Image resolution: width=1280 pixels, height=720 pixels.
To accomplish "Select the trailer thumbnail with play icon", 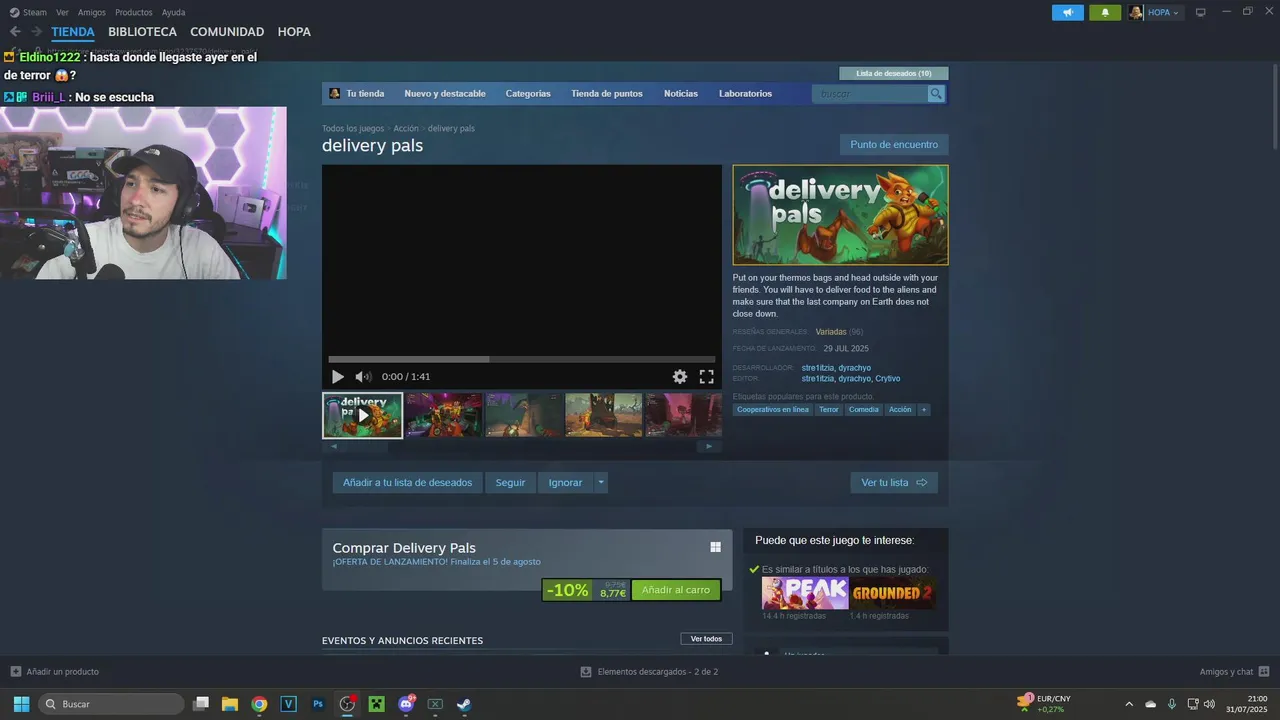I will point(363,415).
